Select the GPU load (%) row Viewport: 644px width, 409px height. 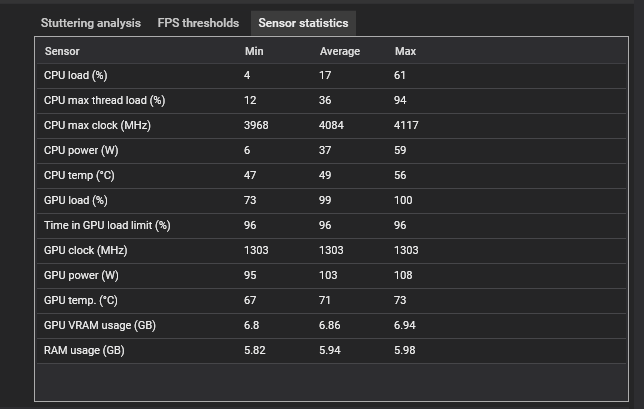pyautogui.click(x=331, y=201)
